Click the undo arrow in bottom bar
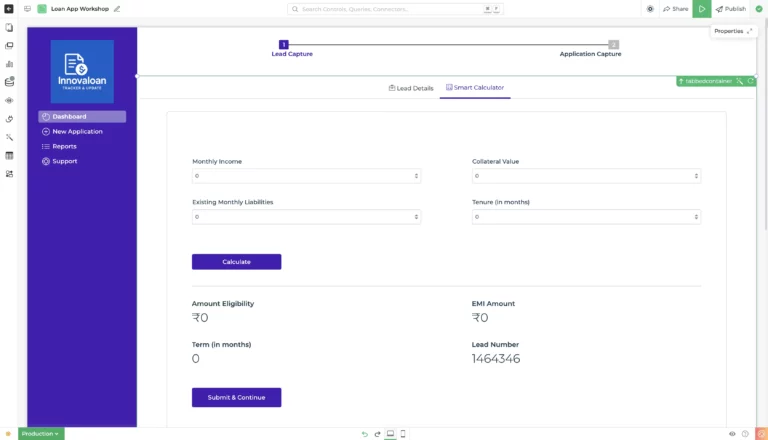The height and width of the screenshot is (440, 768). tap(364, 434)
